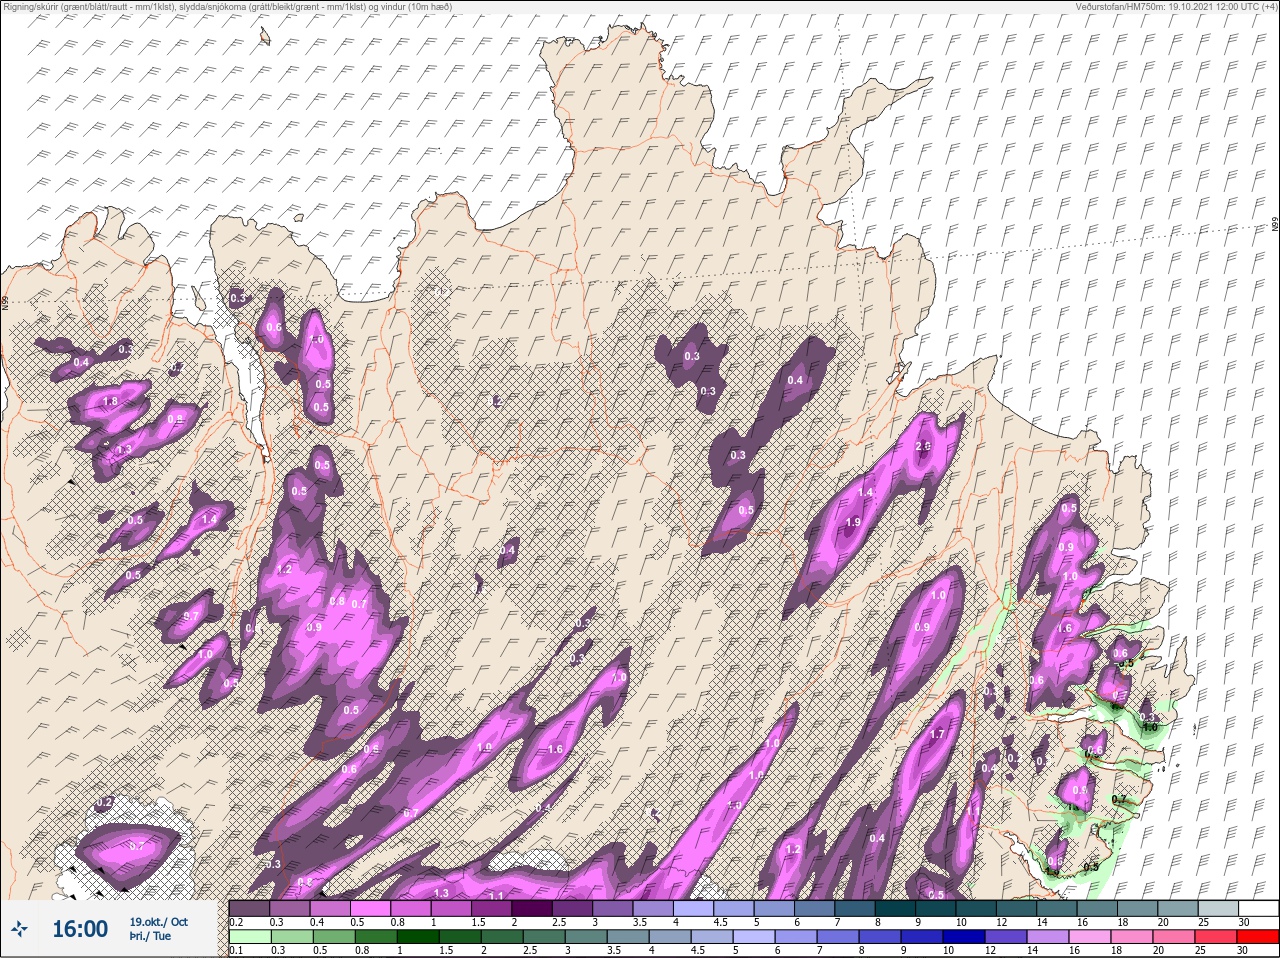Viewport: 1280px width, 958px height.
Task: Click the 'Rigning/skúrir' map title text
Action: pyautogui.click(x=229, y=7)
